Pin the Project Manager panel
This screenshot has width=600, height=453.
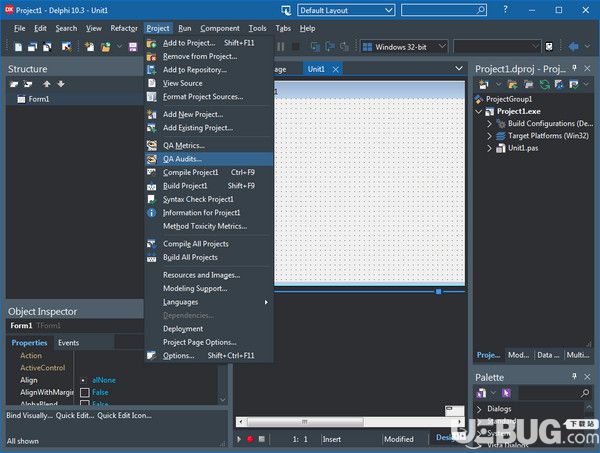pyautogui.click(x=574, y=68)
